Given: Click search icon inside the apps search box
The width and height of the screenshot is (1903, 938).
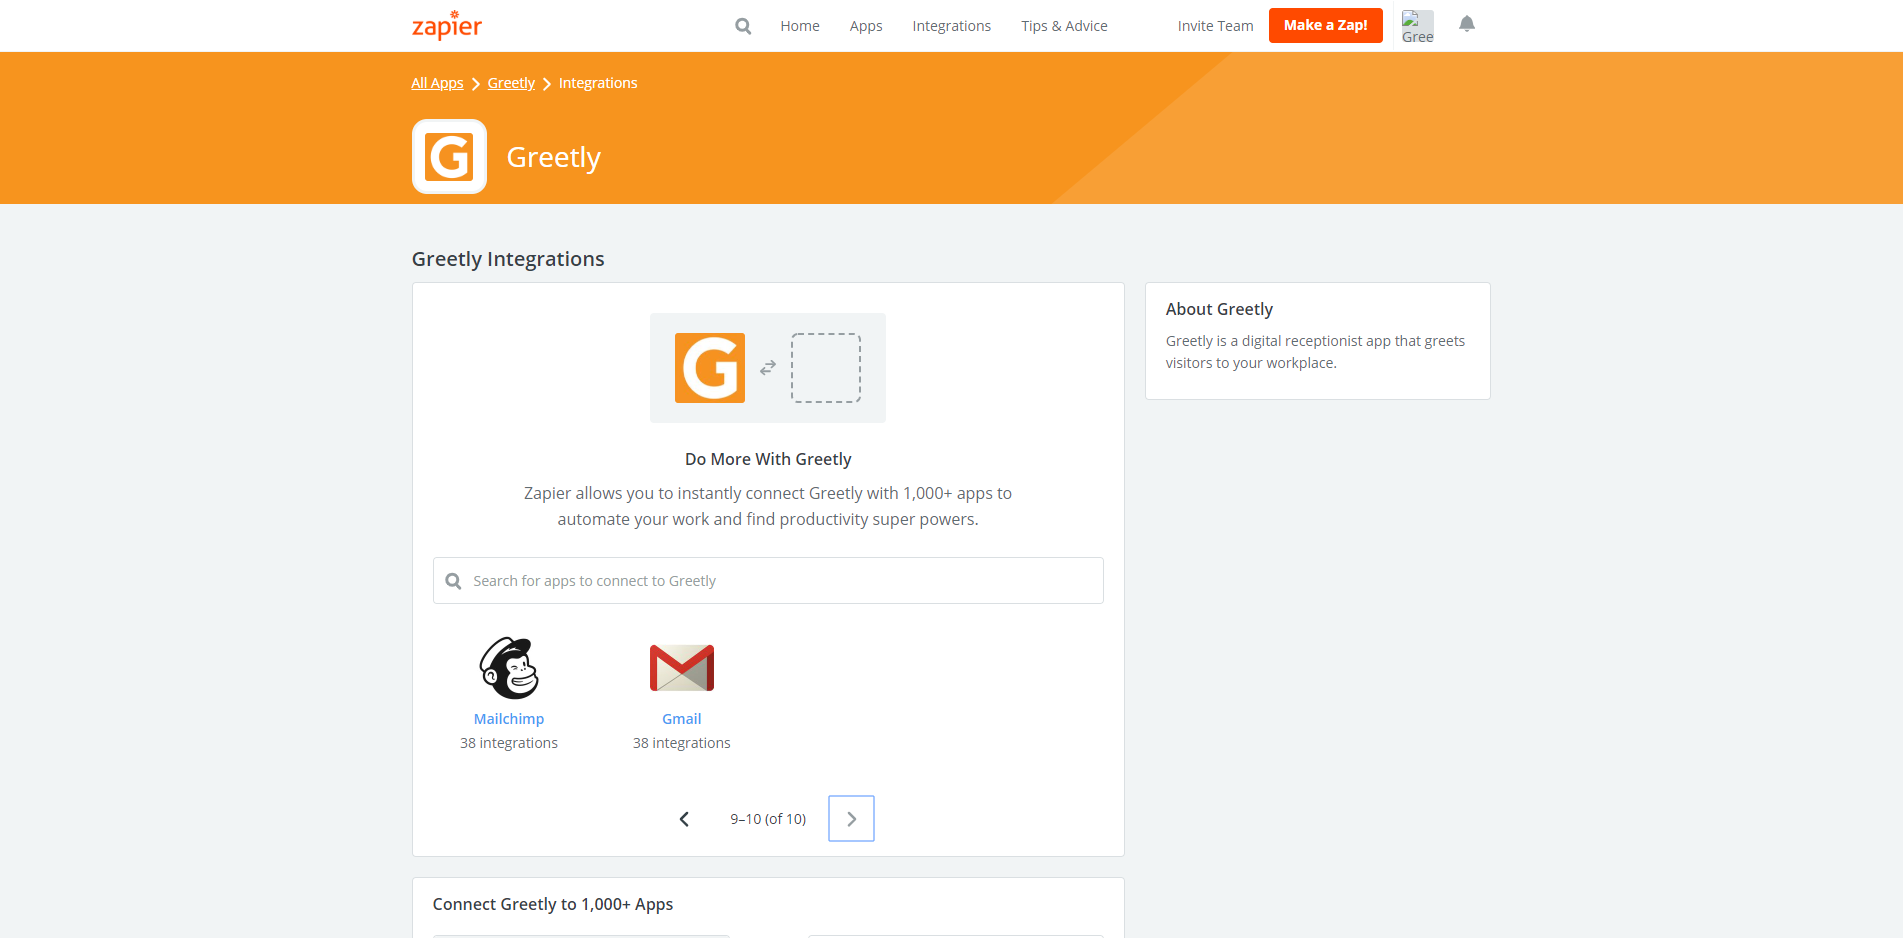Looking at the screenshot, I should (453, 581).
